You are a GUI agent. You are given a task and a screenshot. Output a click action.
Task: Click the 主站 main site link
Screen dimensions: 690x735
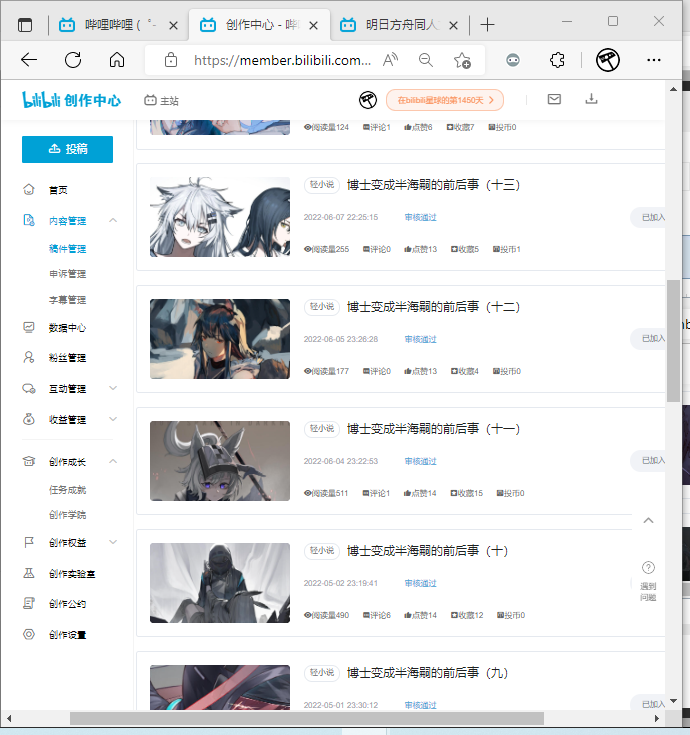[x=162, y=100]
